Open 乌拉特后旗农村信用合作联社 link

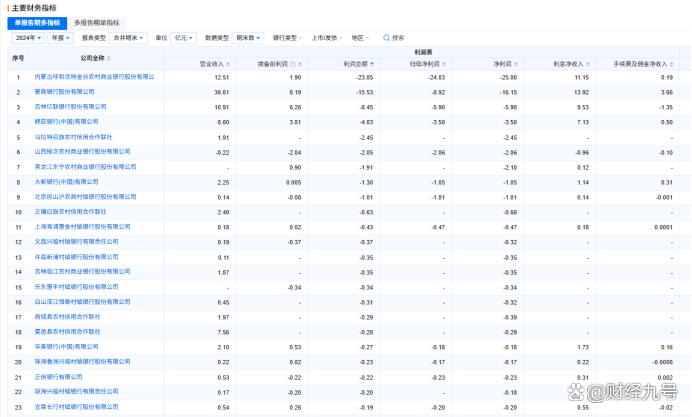(74, 137)
